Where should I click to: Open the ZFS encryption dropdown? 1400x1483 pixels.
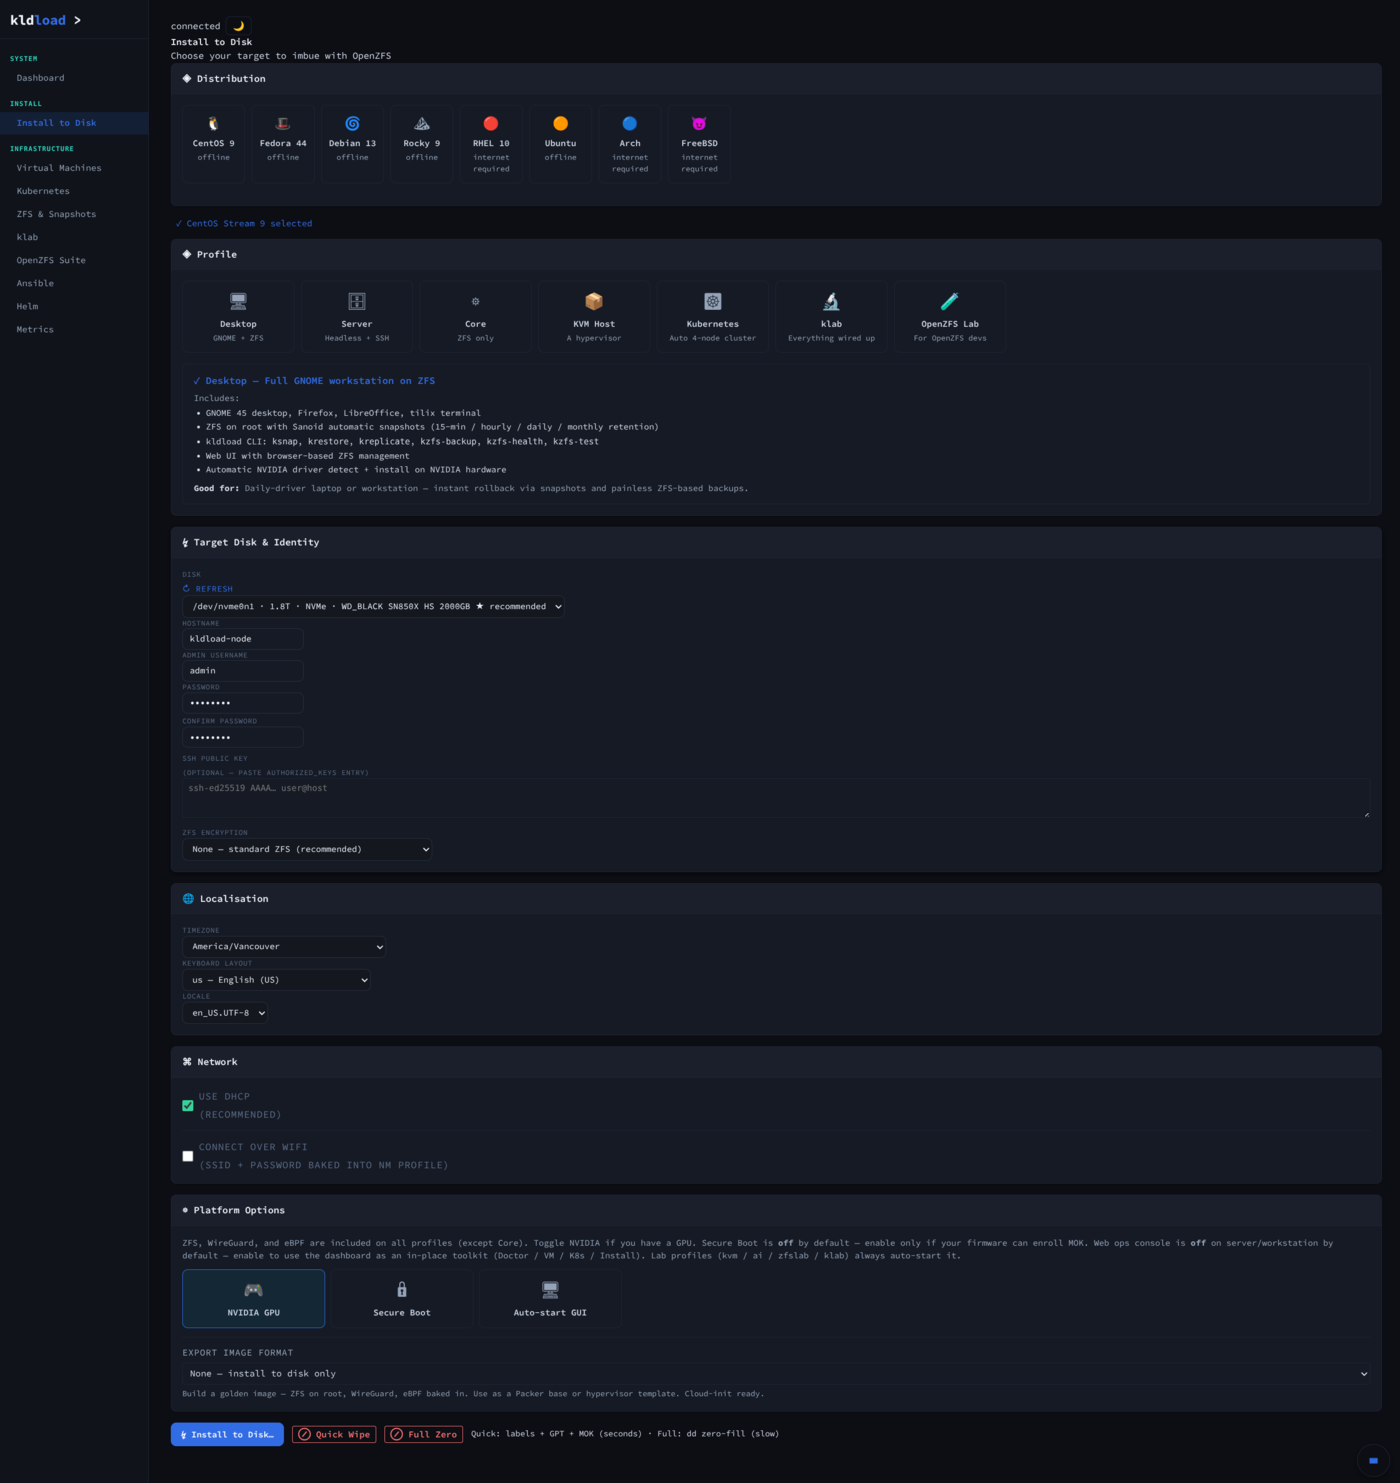[308, 849]
